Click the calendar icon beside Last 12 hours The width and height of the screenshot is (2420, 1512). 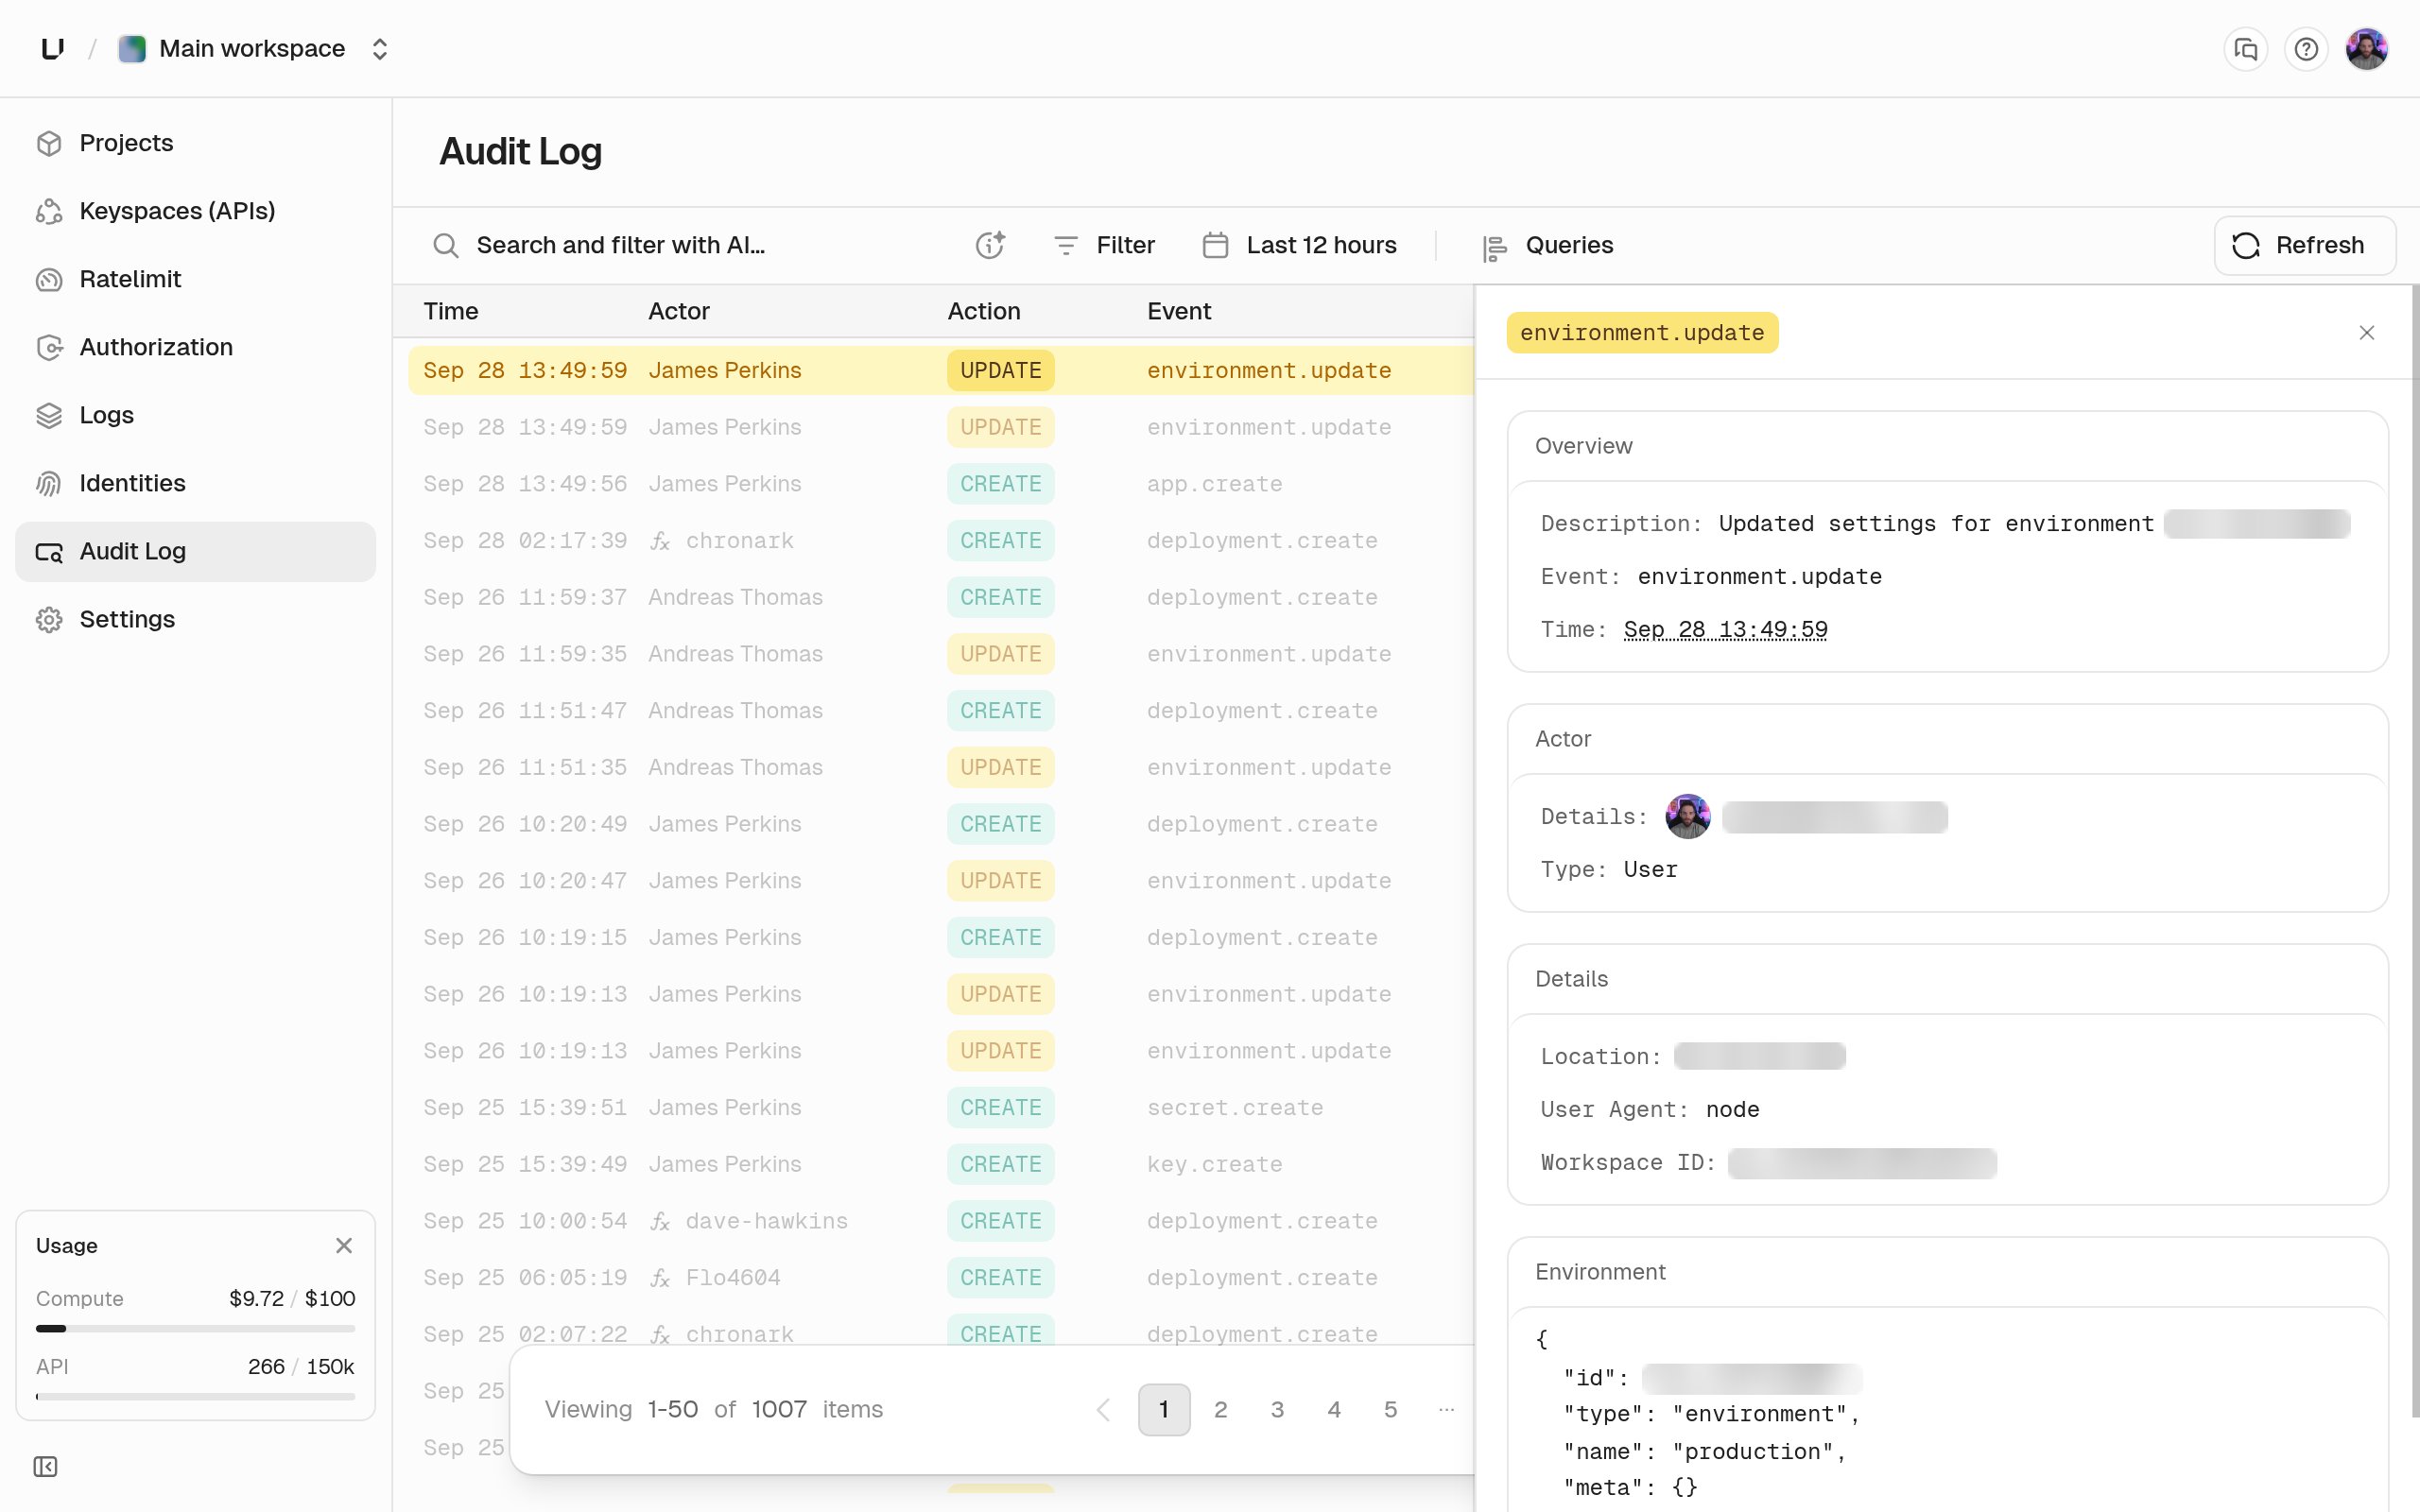[x=1215, y=245]
